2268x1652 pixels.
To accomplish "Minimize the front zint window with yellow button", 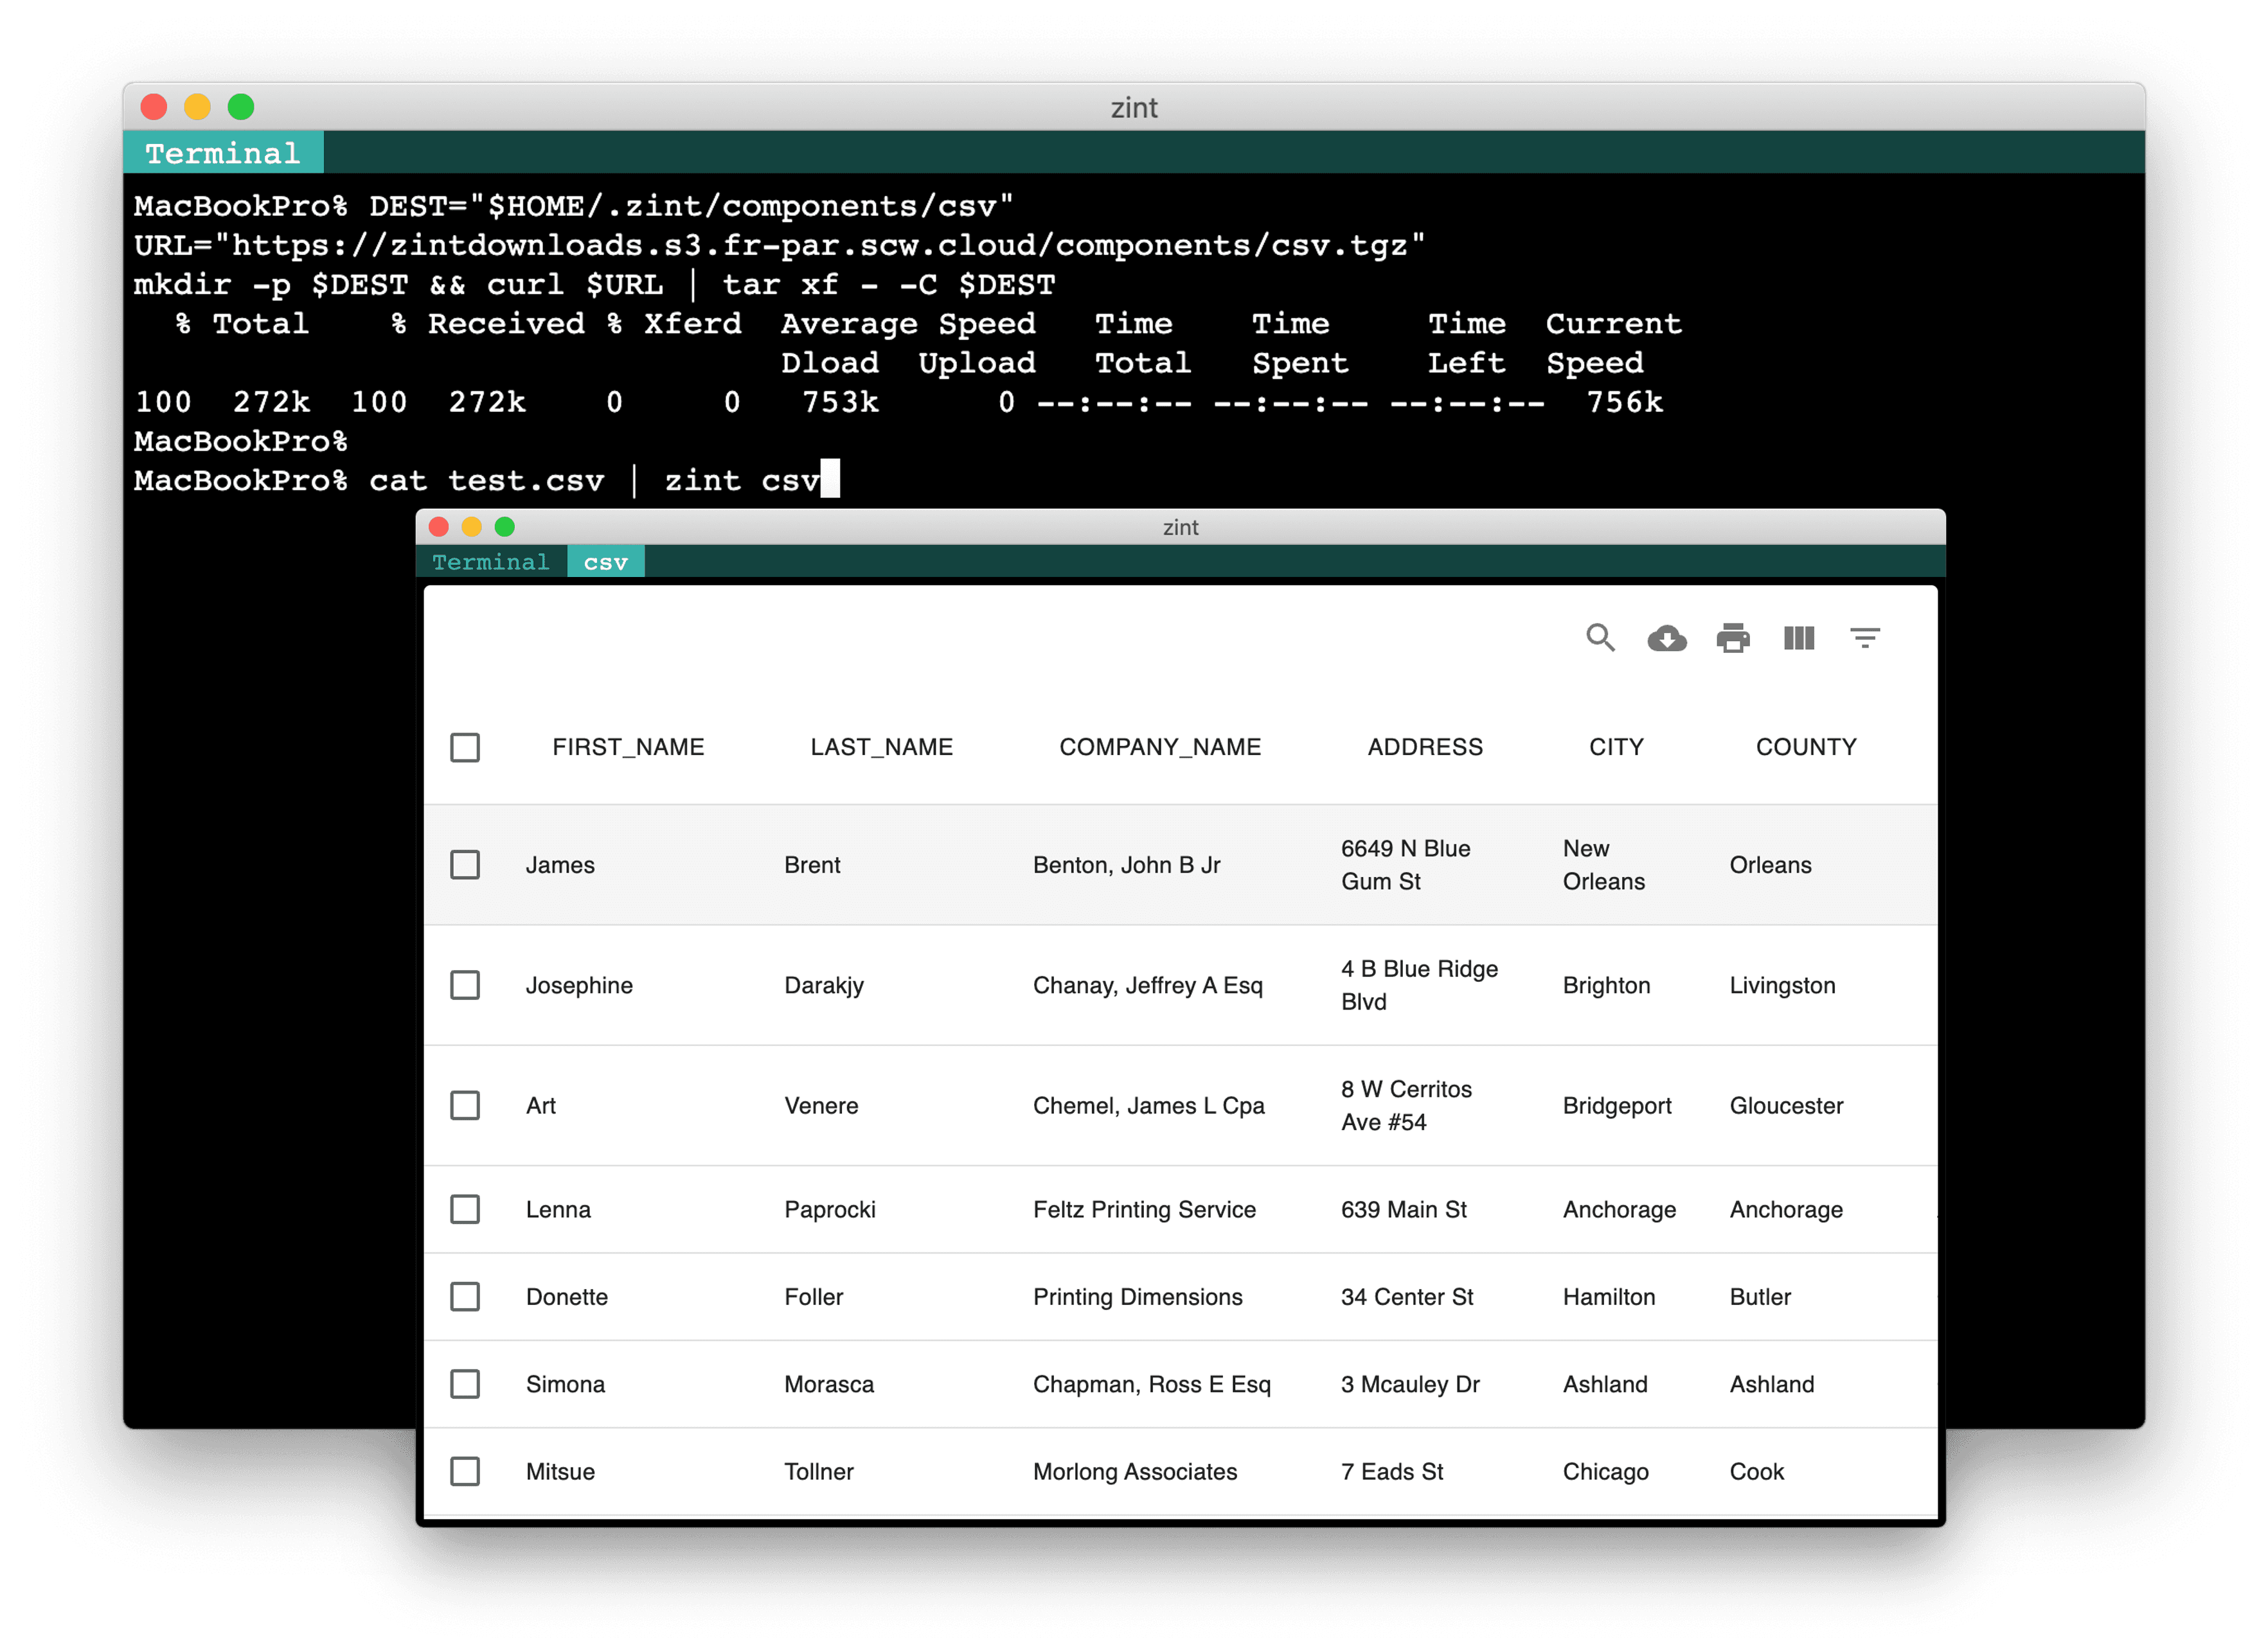I will pos(472,527).
